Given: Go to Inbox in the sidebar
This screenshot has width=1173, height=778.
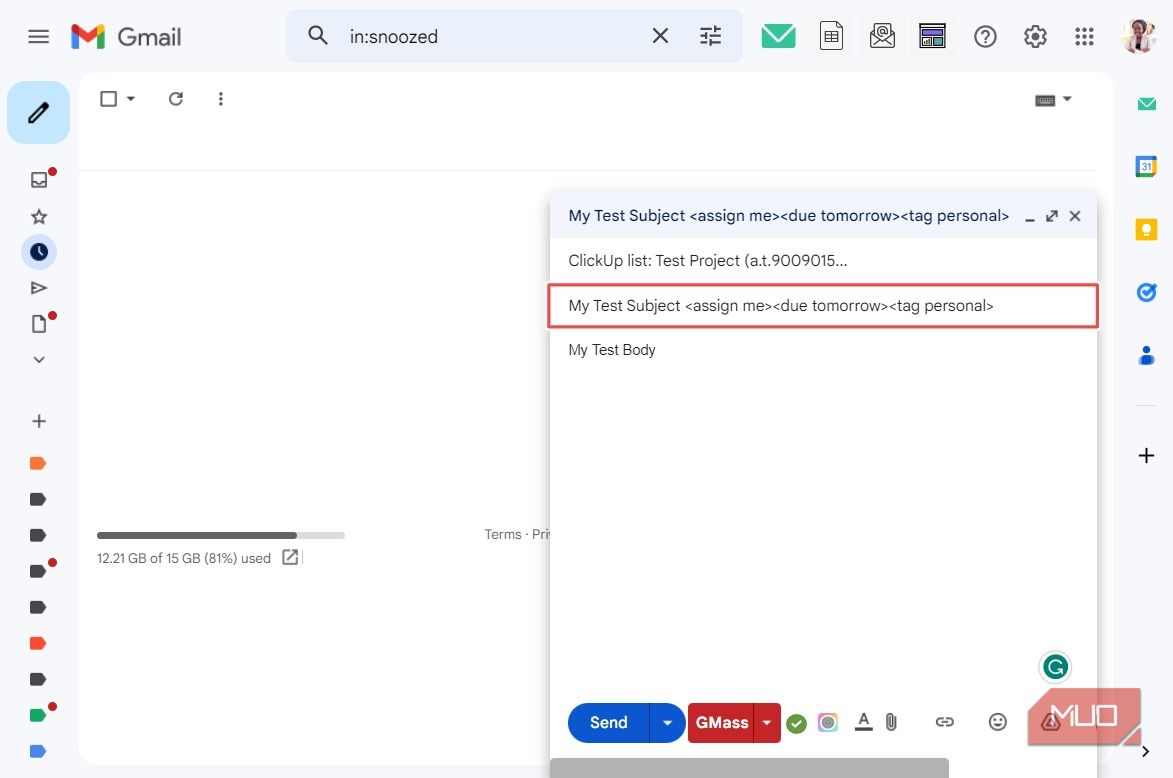Looking at the screenshot, I should pyautogui.click(x=39, y=180).
